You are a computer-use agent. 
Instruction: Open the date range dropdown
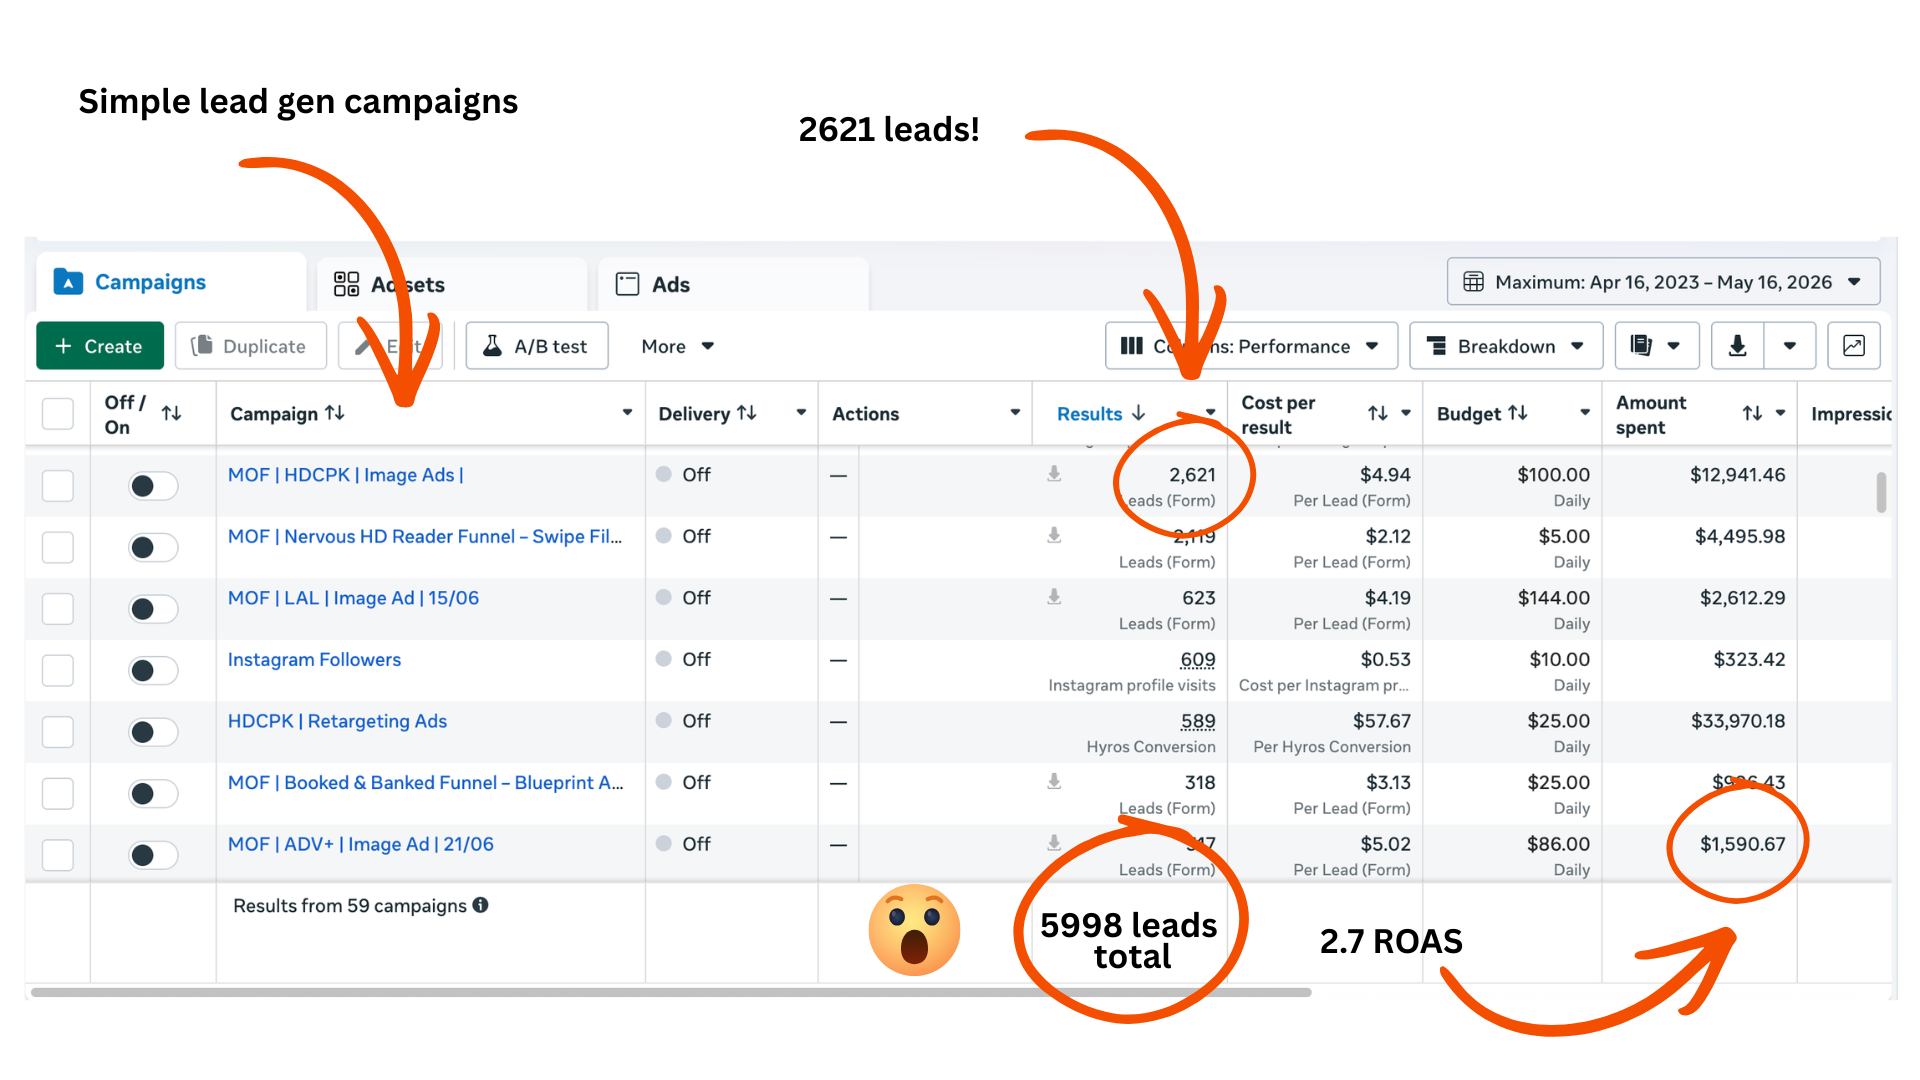pos(1663,282)
